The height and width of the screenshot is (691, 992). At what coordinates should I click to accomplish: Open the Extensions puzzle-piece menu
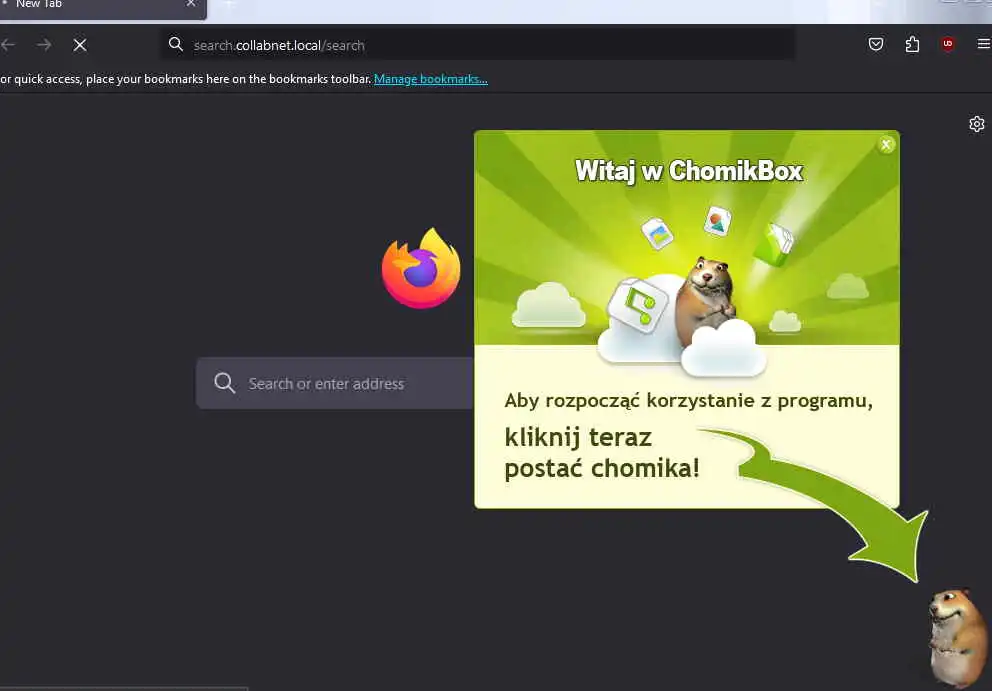912,44
